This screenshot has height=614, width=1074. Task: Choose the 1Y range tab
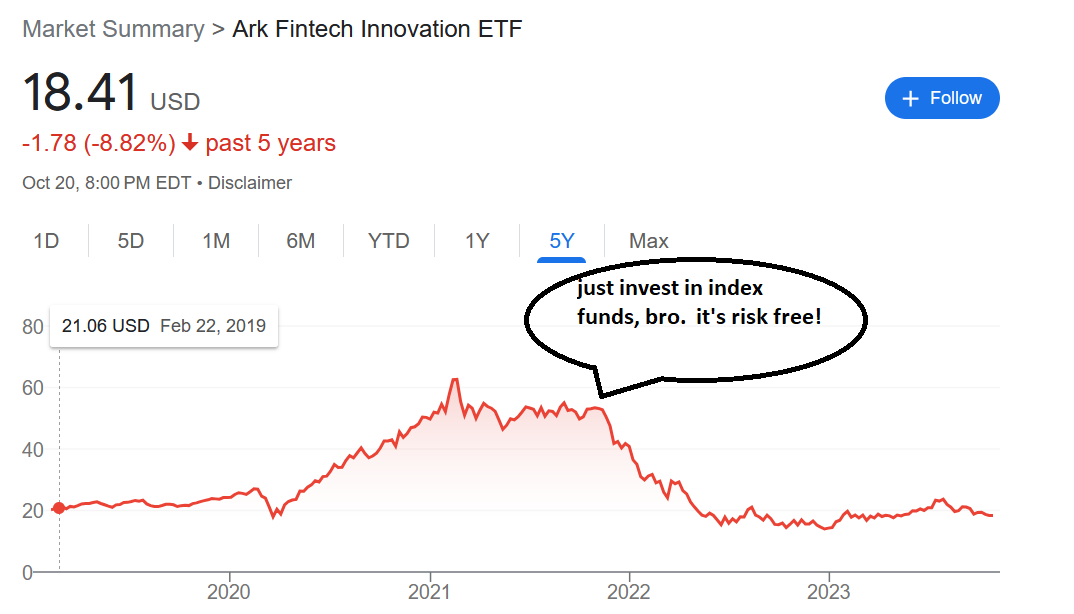tap(477, 241)
